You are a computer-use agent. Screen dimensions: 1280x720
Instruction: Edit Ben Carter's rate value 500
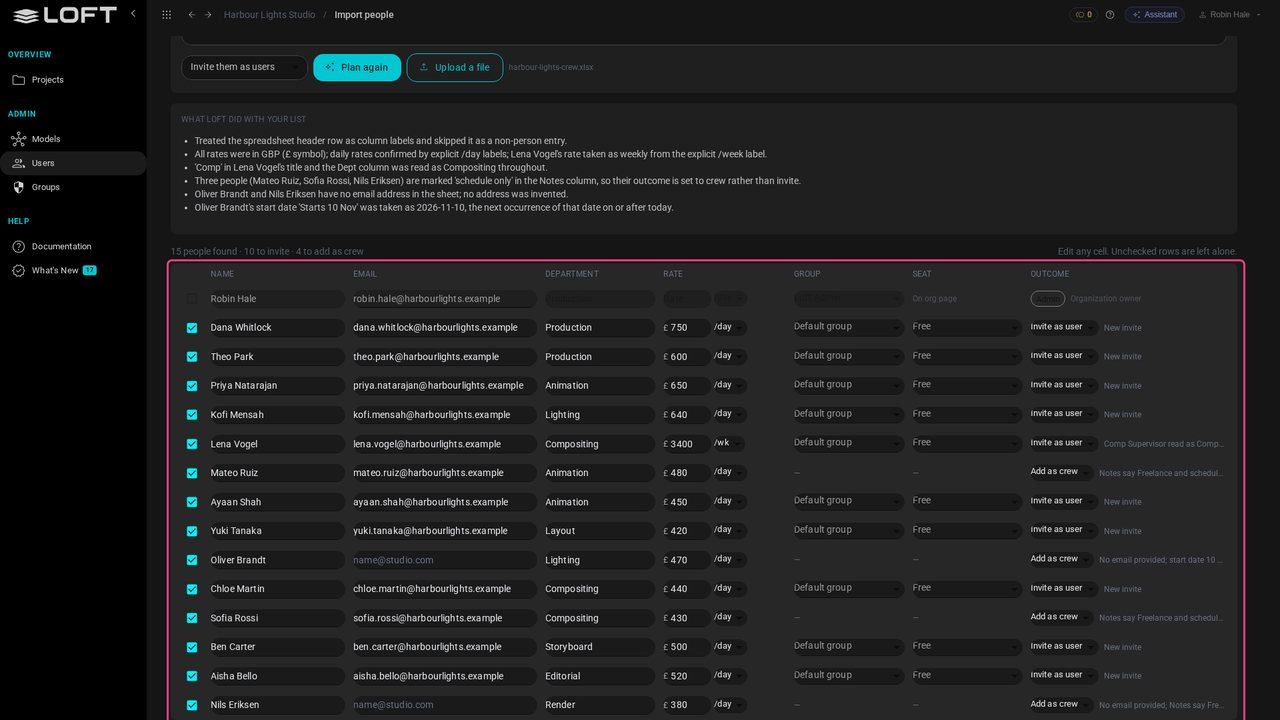[687, 647]
